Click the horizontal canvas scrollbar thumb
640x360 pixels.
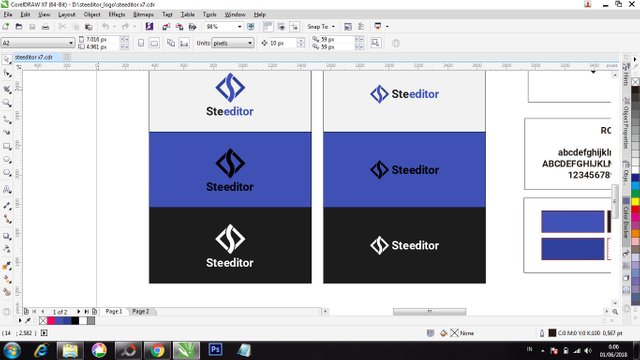click(x=429, y=311)
